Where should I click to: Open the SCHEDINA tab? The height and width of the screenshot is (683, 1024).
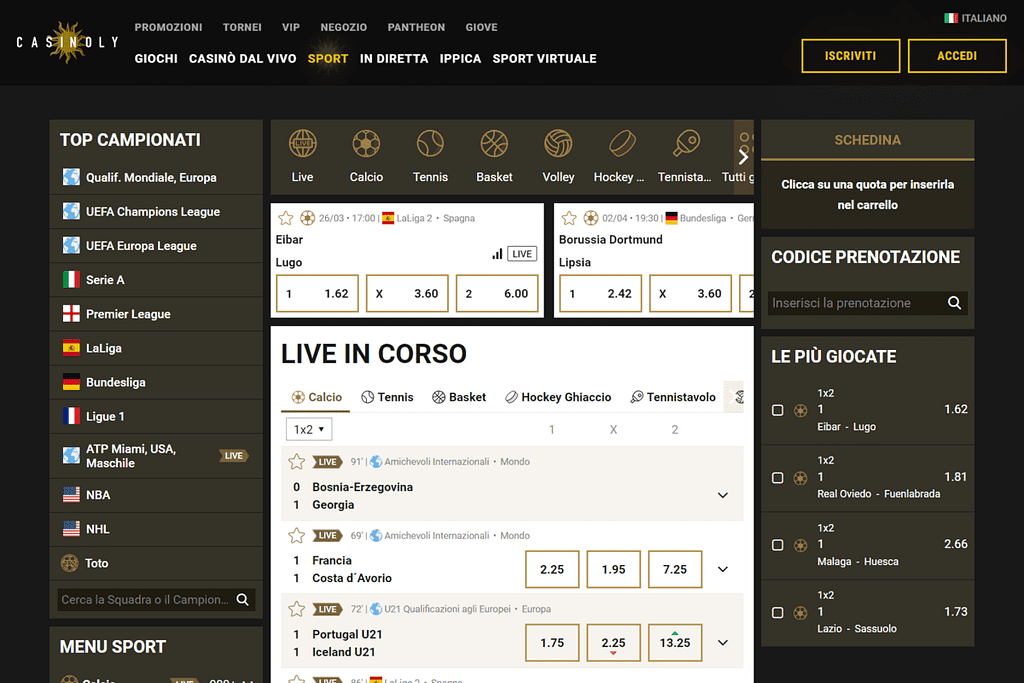pos(867,140)
